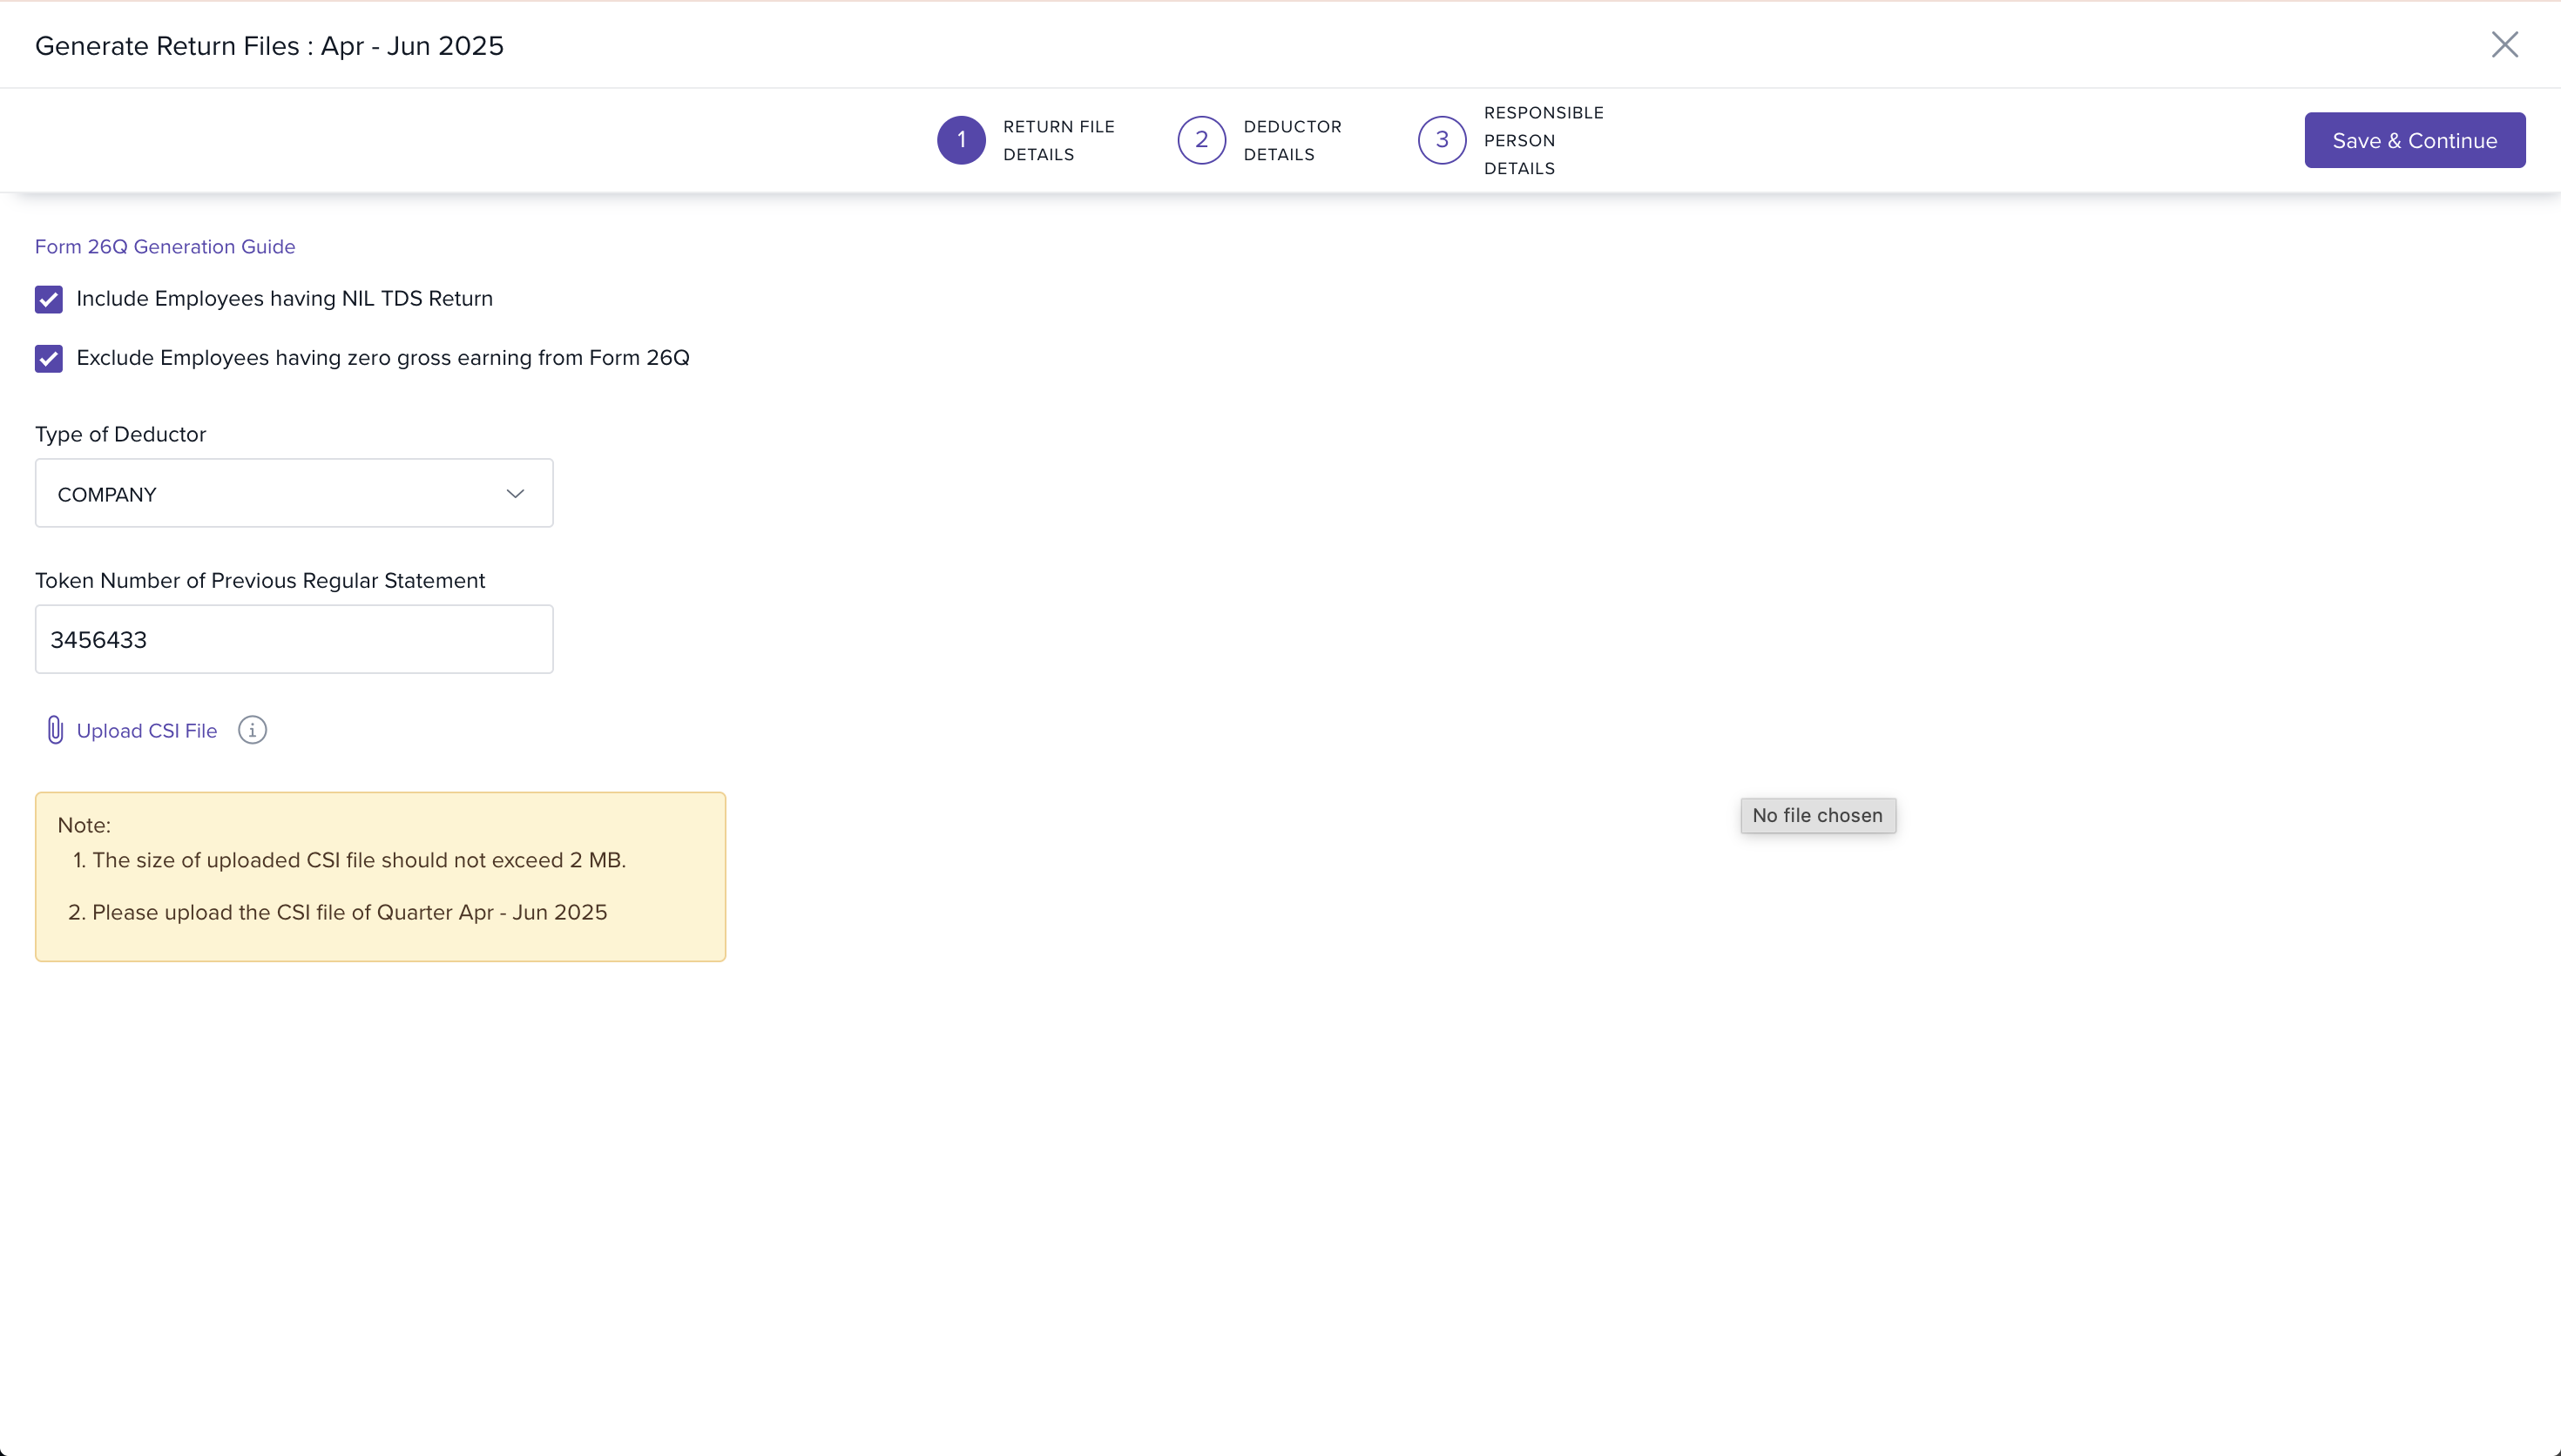This screenshot has width=2561, height=1456.
Task: Close the Generate Return Files dialog
Action: click(x=2504, y=45)
